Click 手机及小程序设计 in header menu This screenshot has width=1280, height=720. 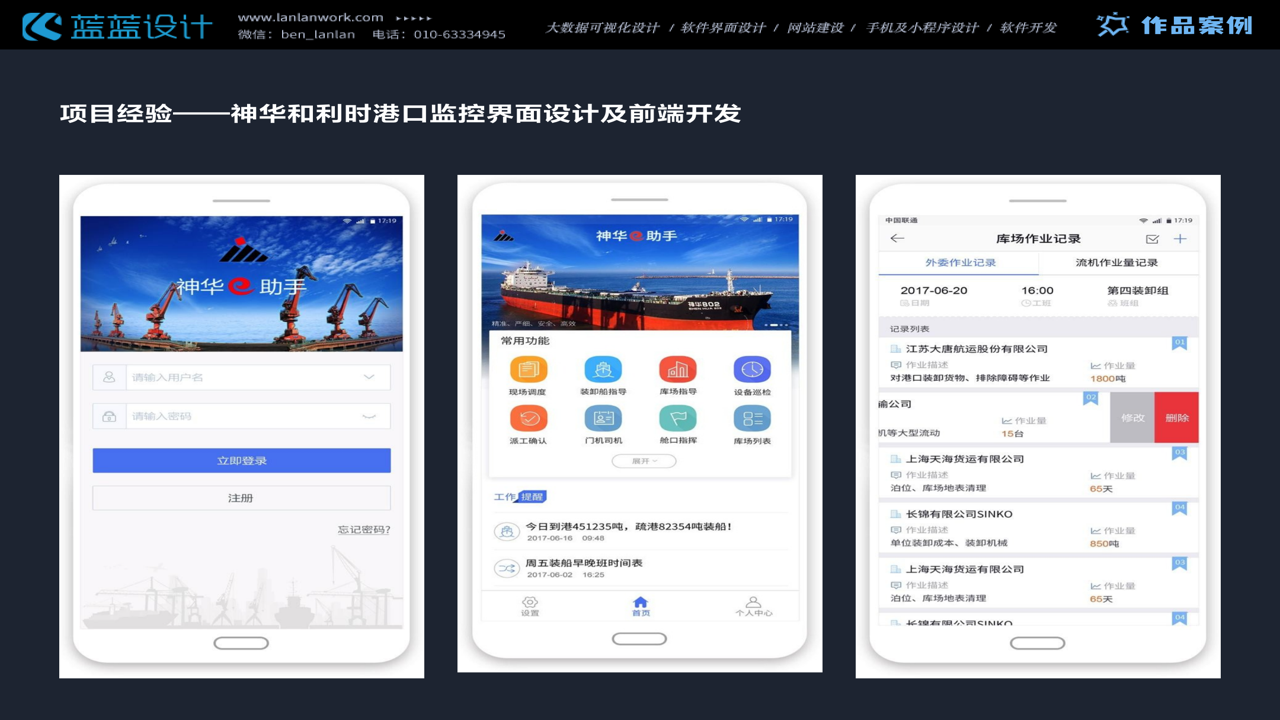click(x=922, y=27)
